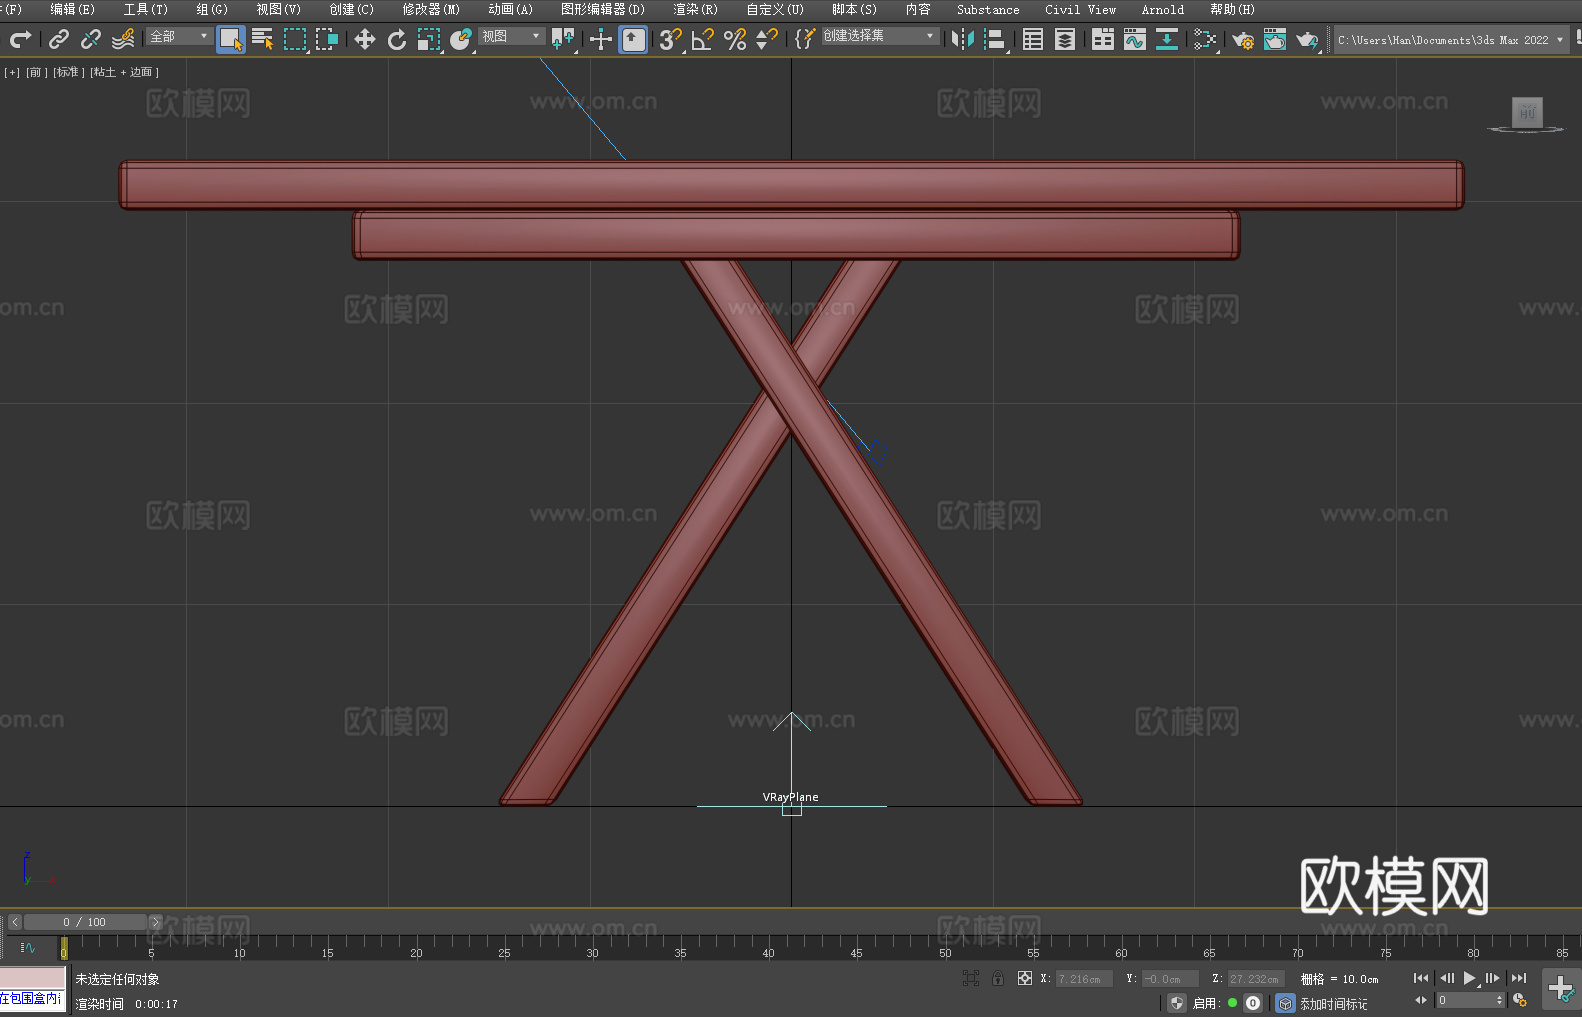1582x1017 pixels.
Task: Toggle Angle Snap
Action: point(703,39)
